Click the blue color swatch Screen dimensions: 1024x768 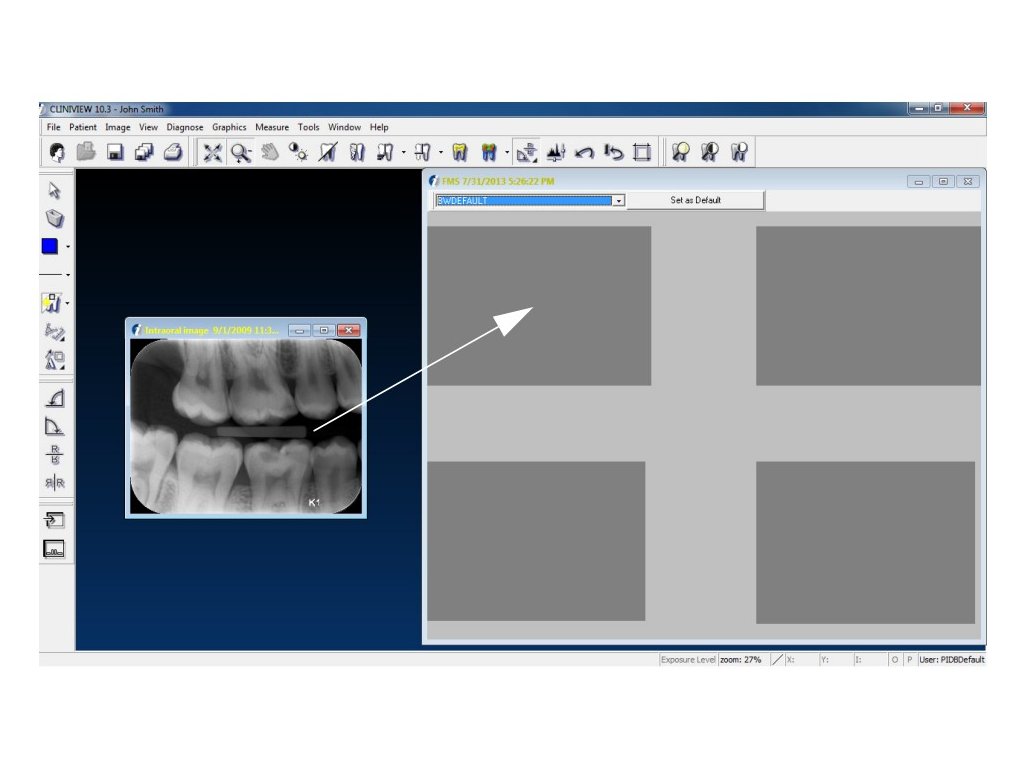(x=50, y=246)
